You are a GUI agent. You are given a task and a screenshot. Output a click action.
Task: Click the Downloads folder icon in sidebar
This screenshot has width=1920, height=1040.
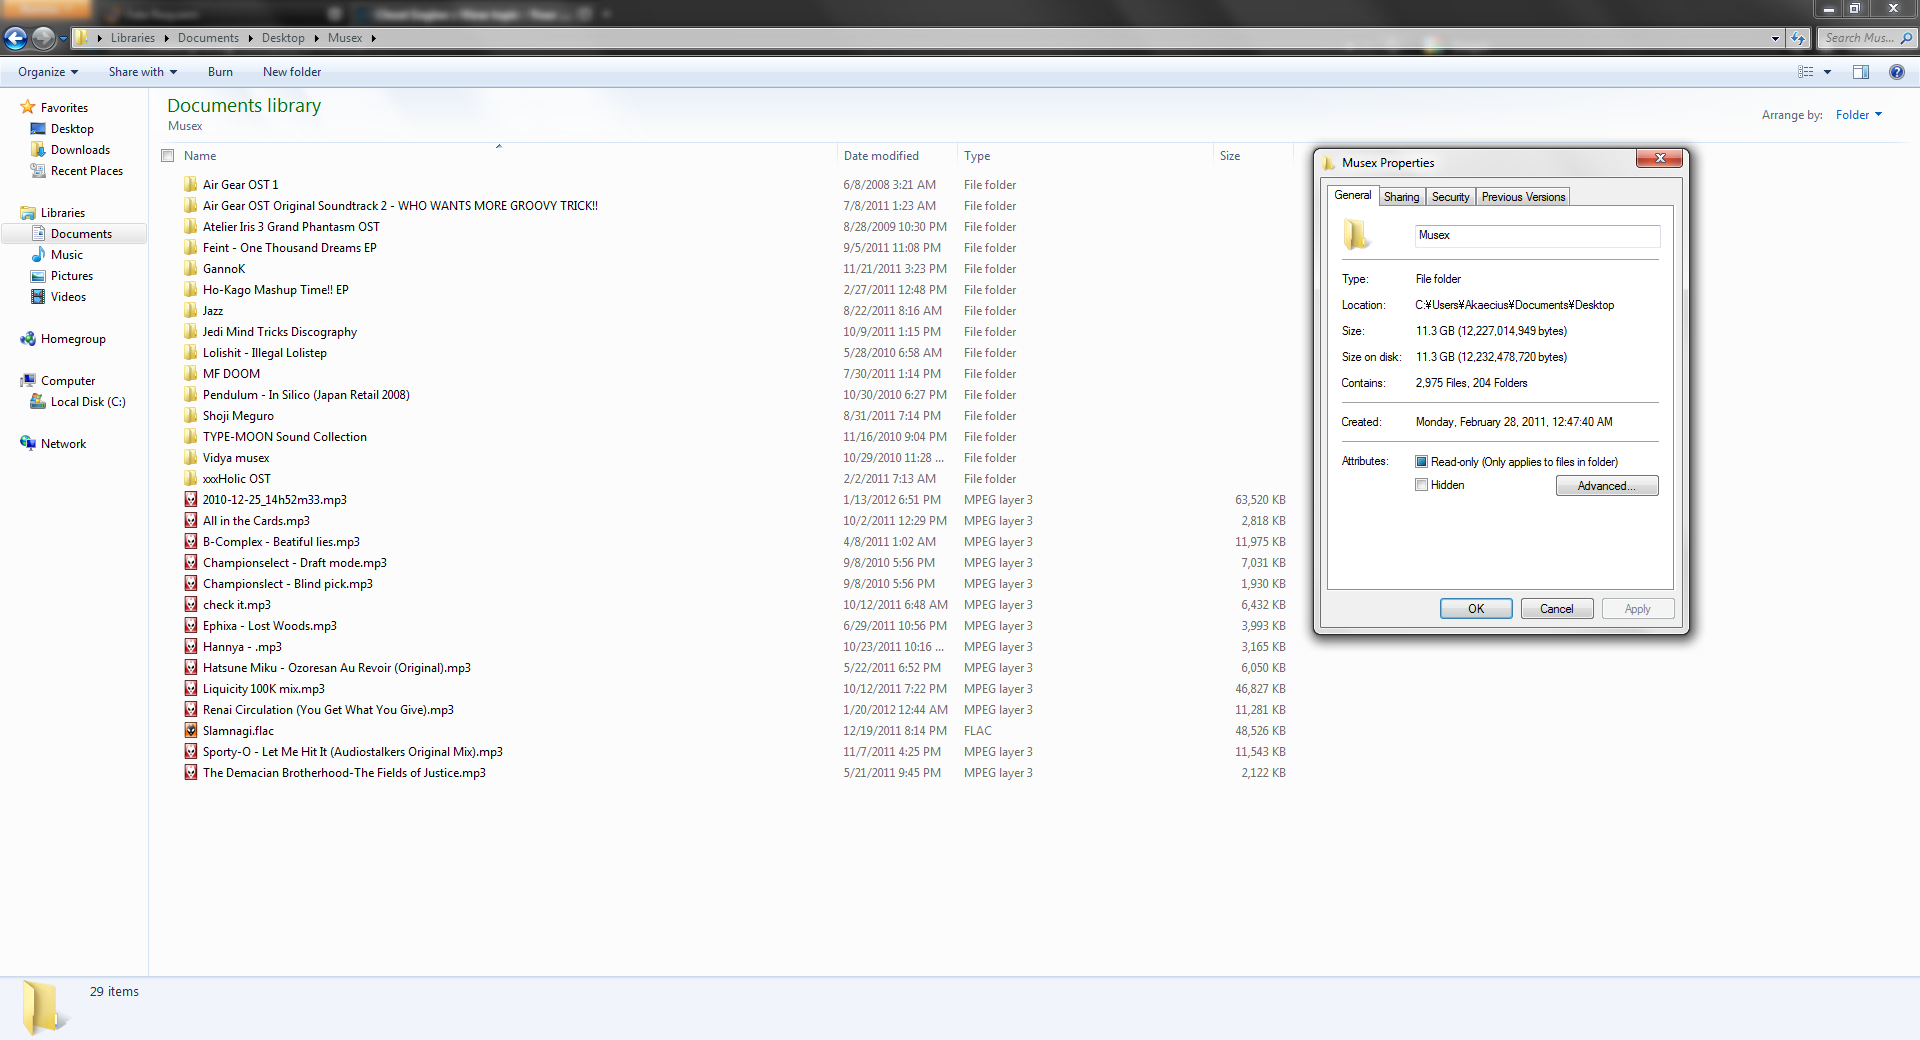point(38,150)
